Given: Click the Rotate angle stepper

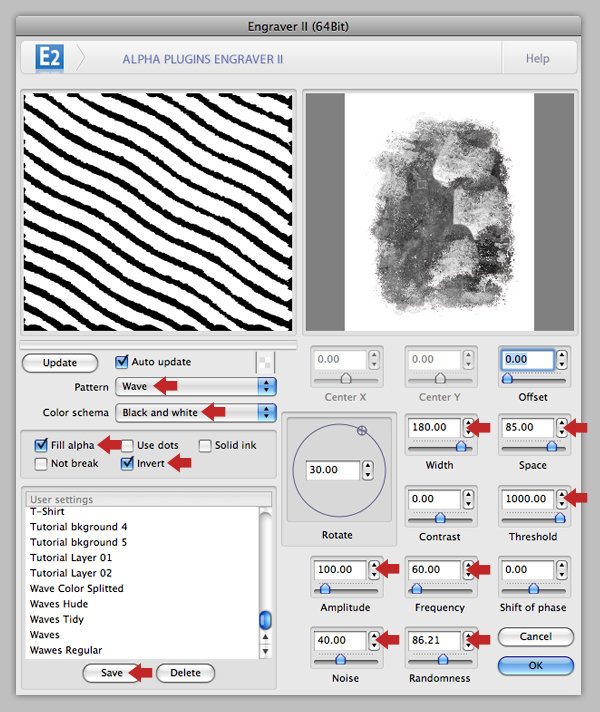Looking at the screenshot, I should (x=367, y=470).
